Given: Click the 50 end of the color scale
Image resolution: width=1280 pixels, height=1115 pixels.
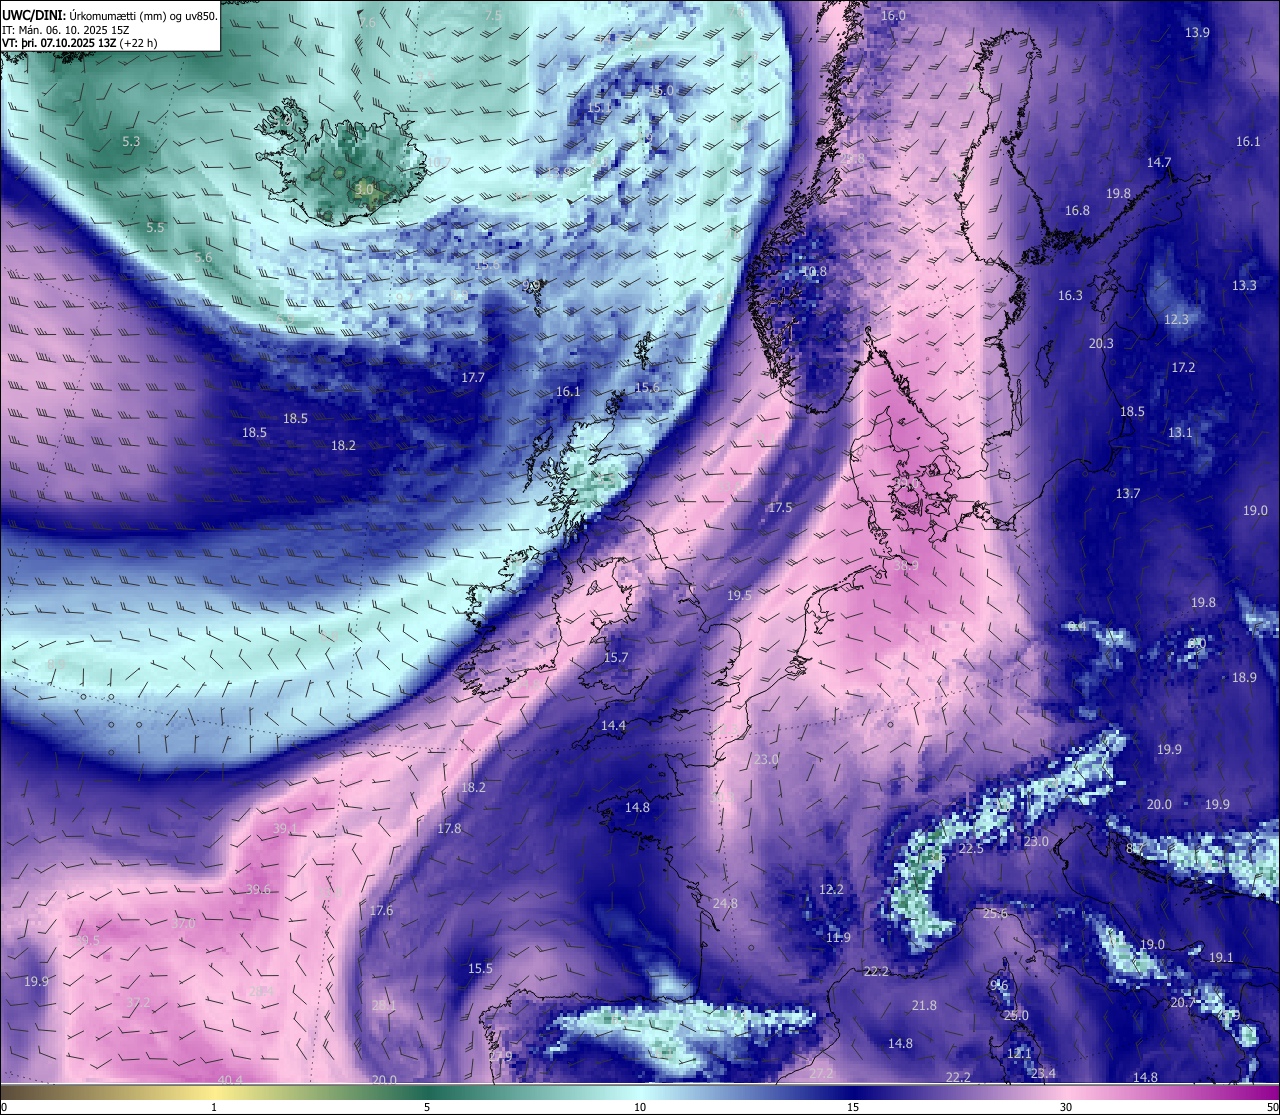Looking at the screenshot, I should point(1271,1107).
